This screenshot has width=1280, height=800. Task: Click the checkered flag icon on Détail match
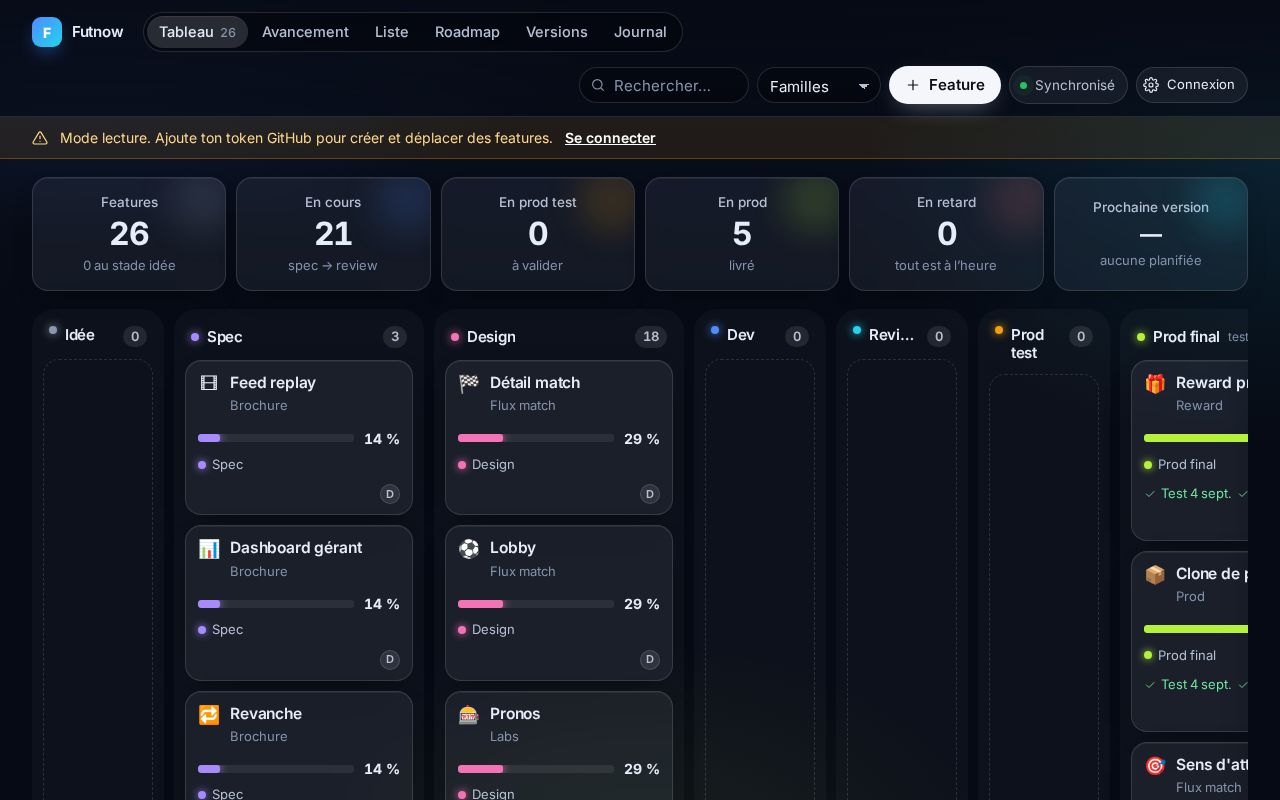pyautogui.click(x=469, y=383)
